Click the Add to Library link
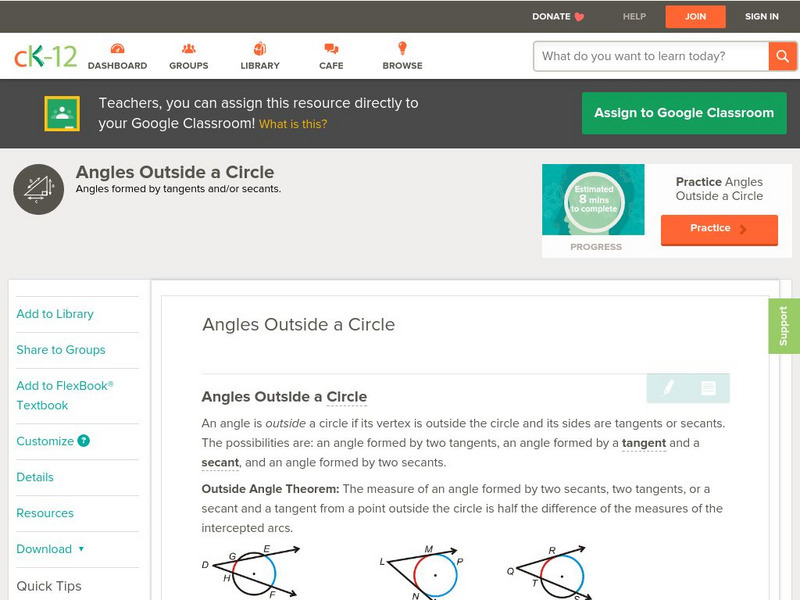Screen dimensions: 800x600 pos(55,314)
